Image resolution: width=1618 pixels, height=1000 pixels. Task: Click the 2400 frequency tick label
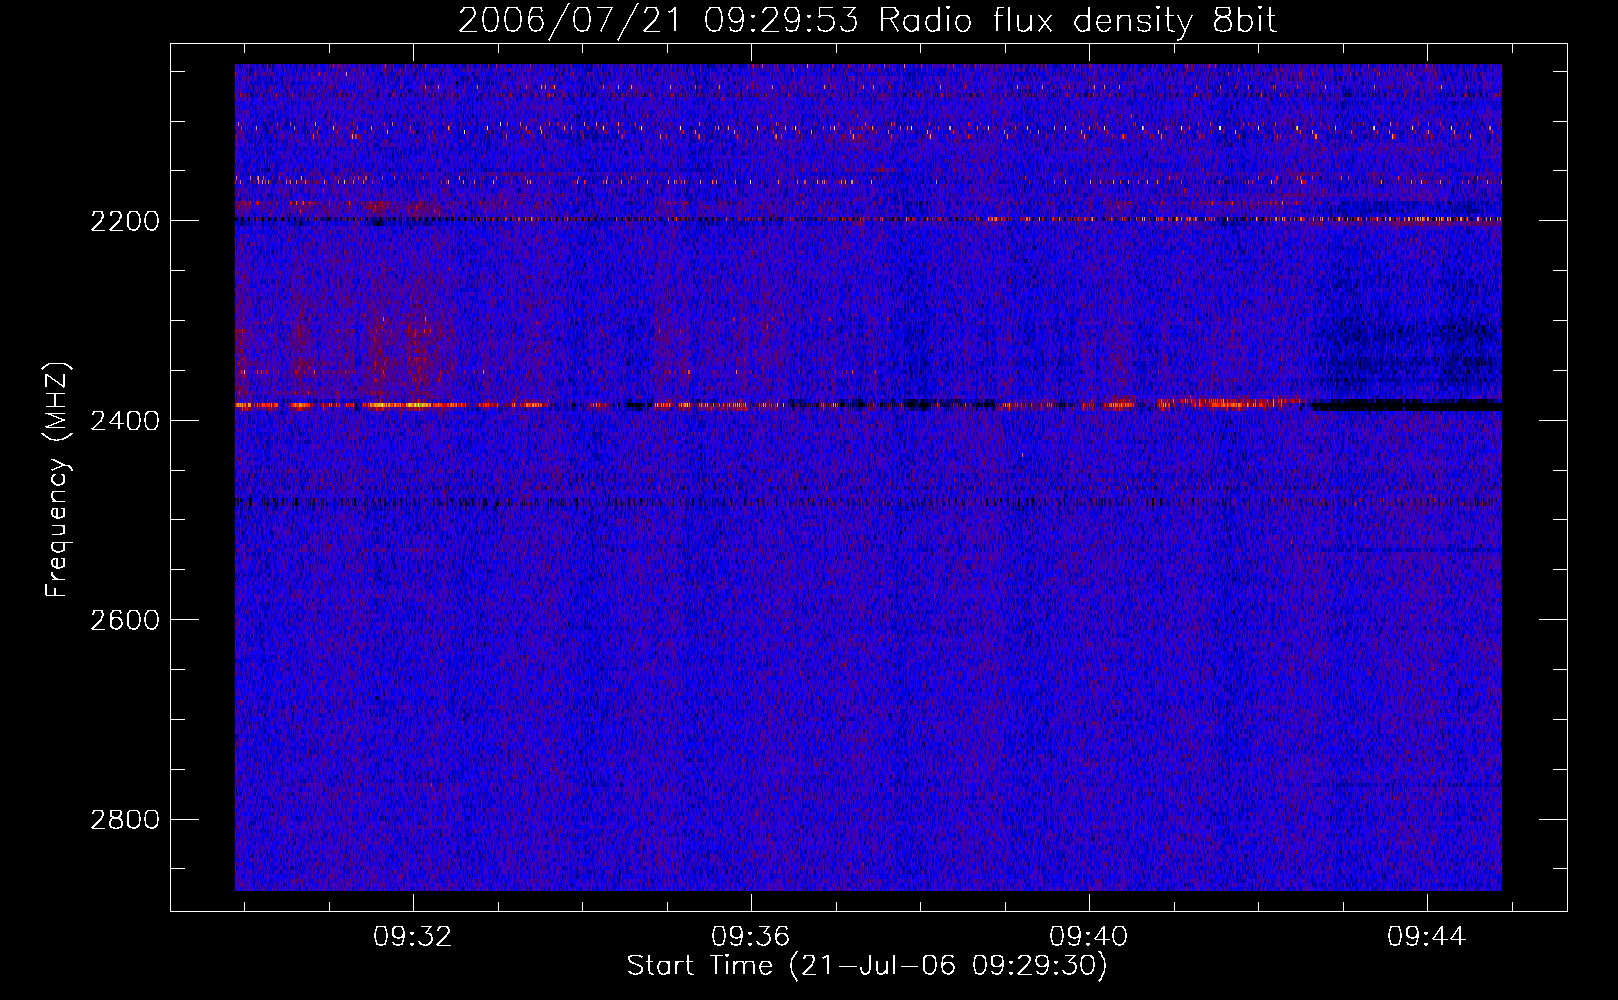click(125, 421)
